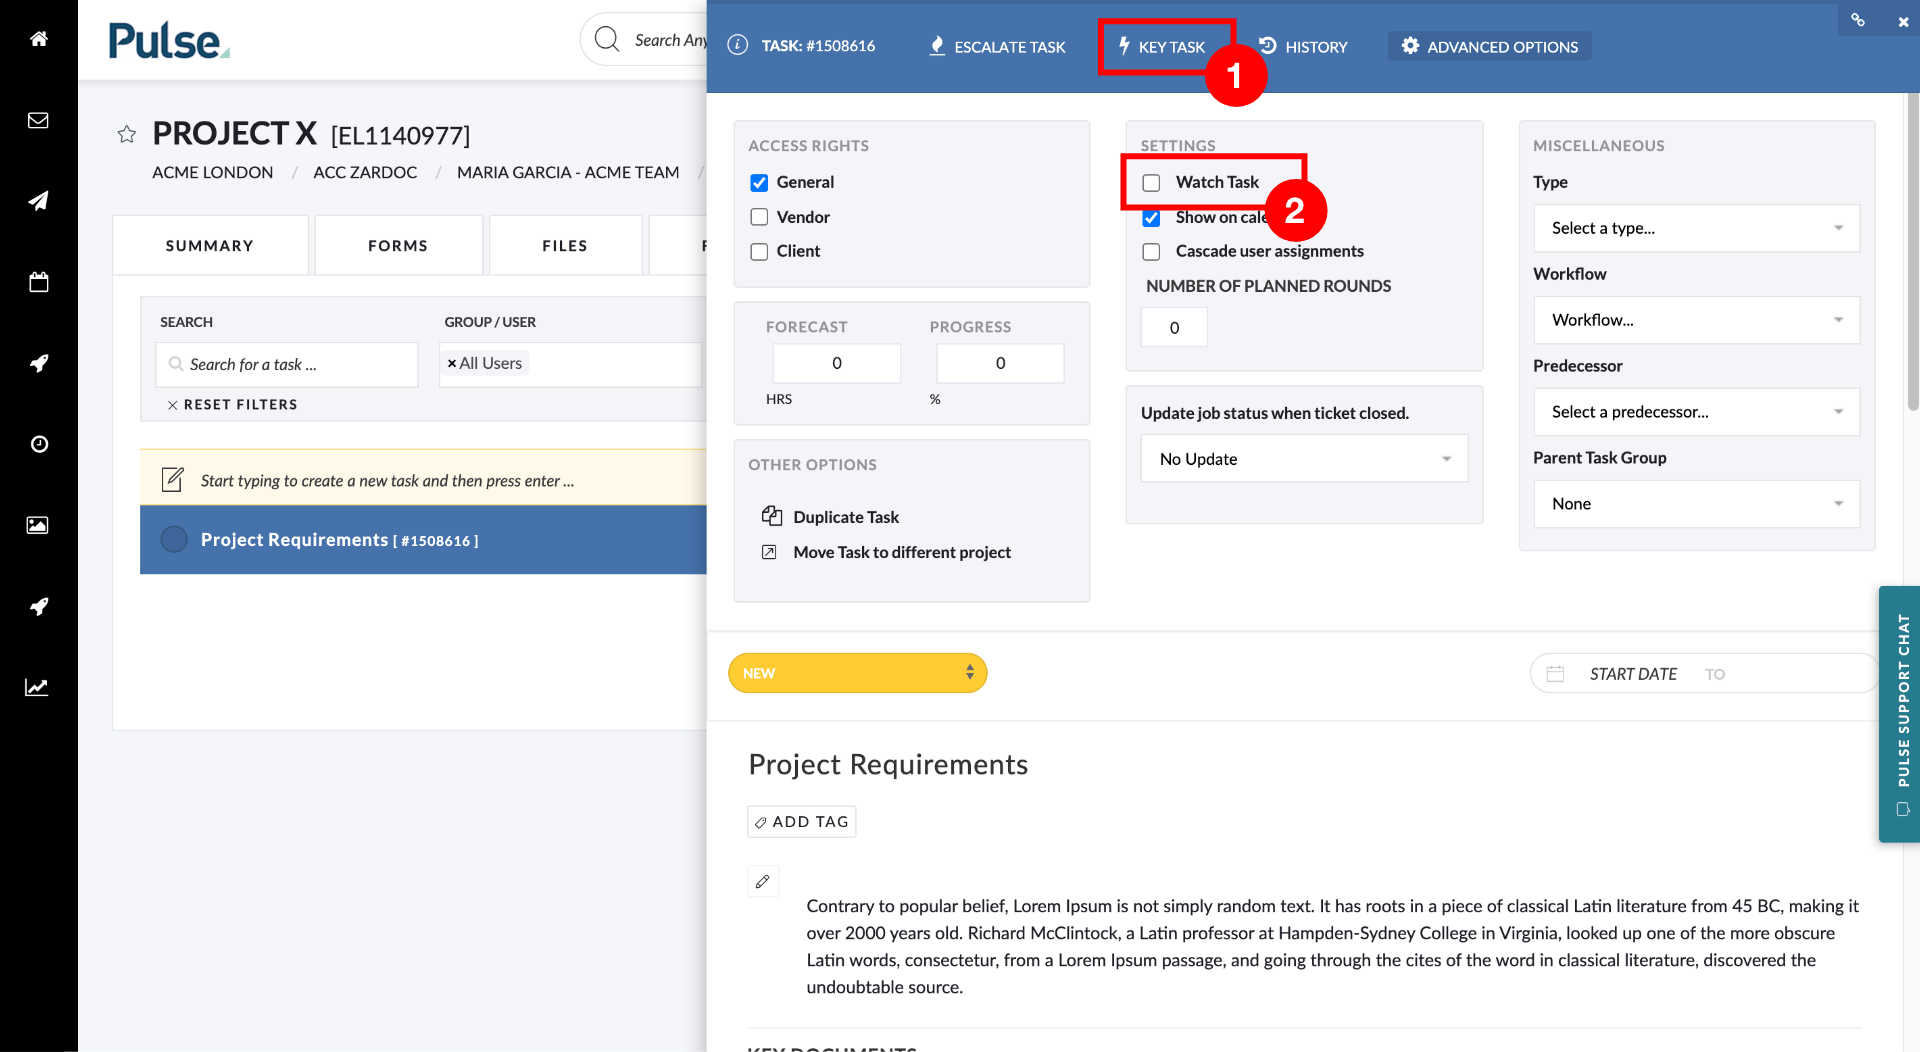Open the HISTORY view
The image size is (1920, 1052).
tap(1303, 46)
